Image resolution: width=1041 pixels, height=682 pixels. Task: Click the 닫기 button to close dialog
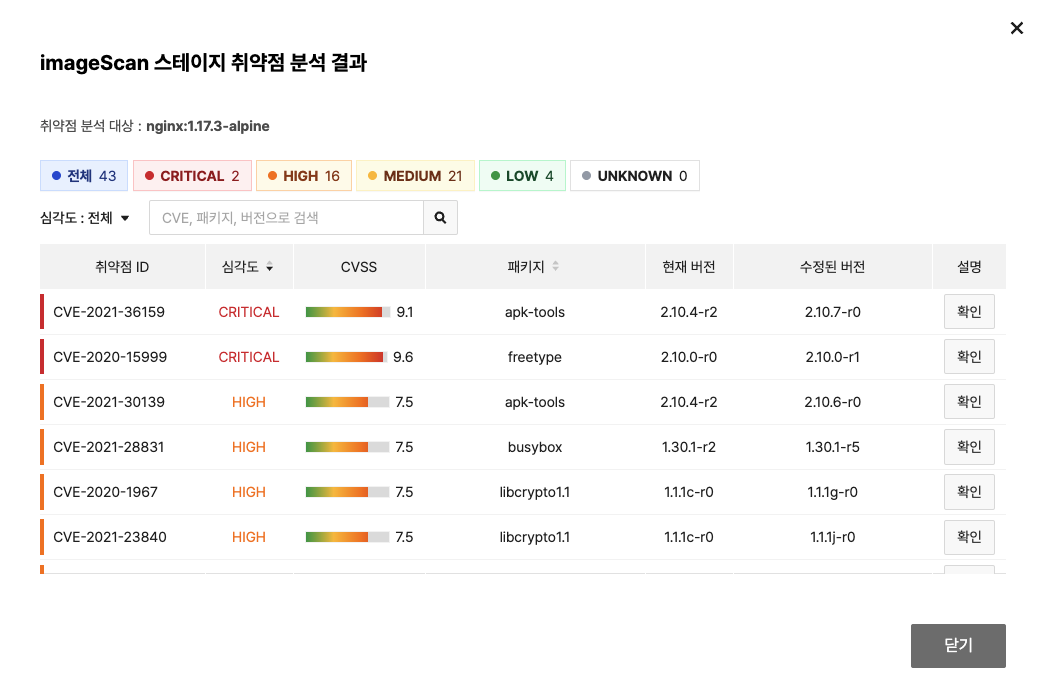coord(957,645)
